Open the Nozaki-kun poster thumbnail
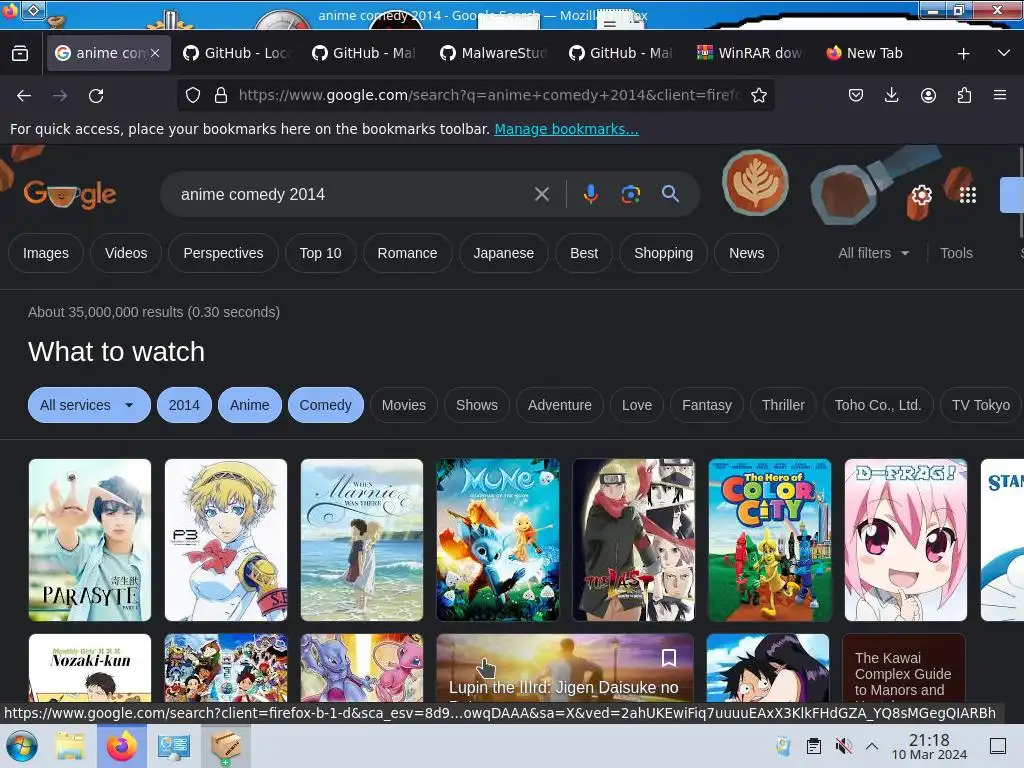The image size is (1024, 768). click(90, 668)
